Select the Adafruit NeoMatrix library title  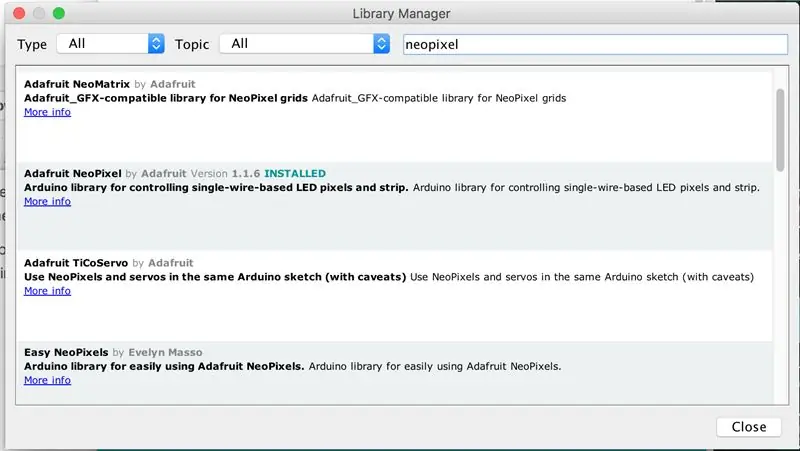[77, 84]
